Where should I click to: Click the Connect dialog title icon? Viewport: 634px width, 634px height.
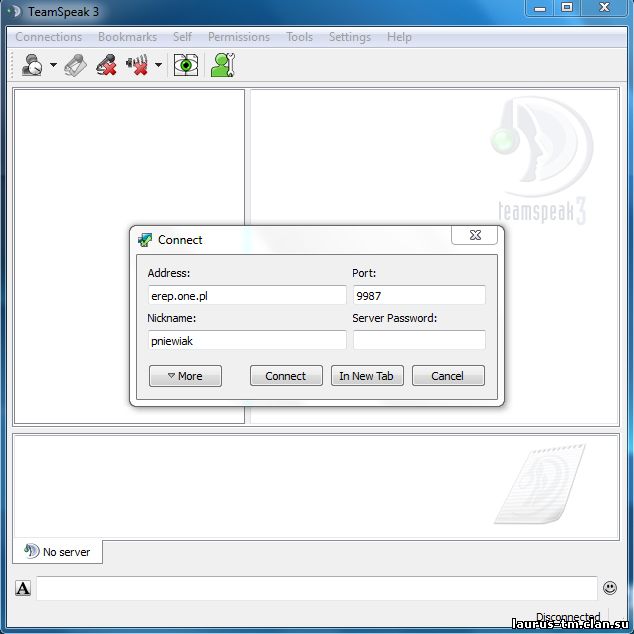(145, 240)
